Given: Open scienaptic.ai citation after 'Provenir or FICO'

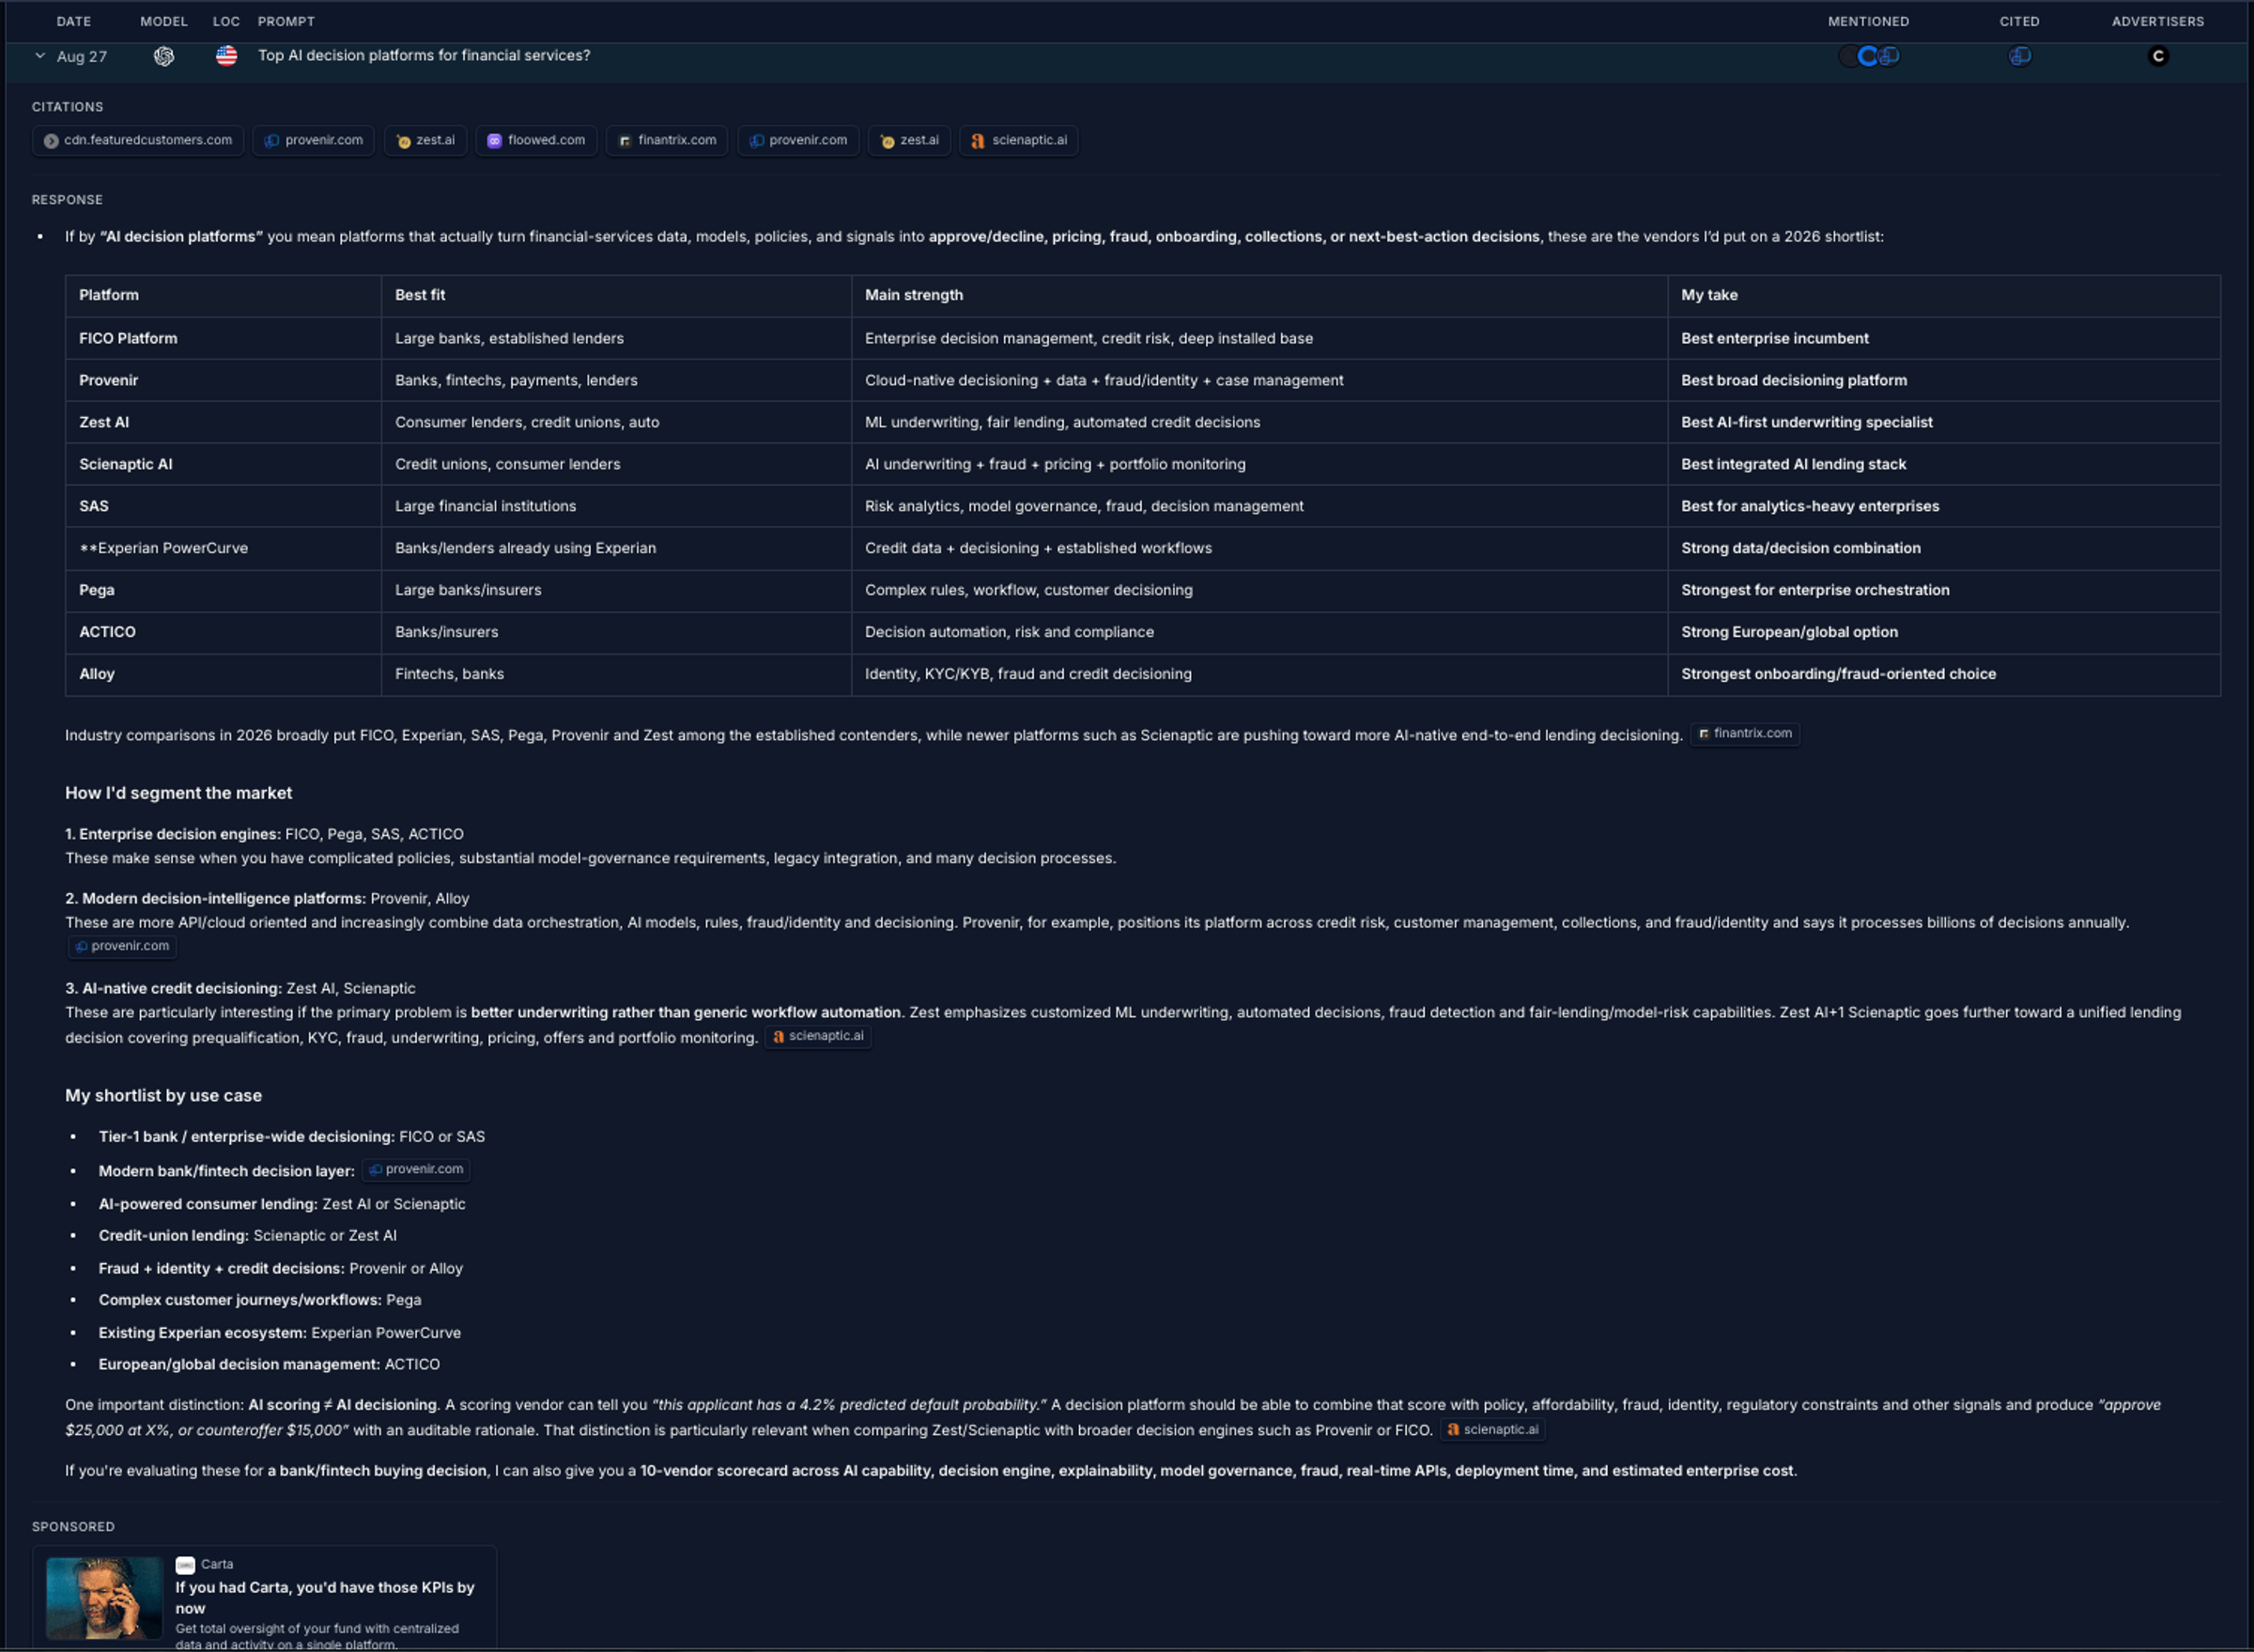Looking at the screenshot, I should (x=1493, y=1430).
